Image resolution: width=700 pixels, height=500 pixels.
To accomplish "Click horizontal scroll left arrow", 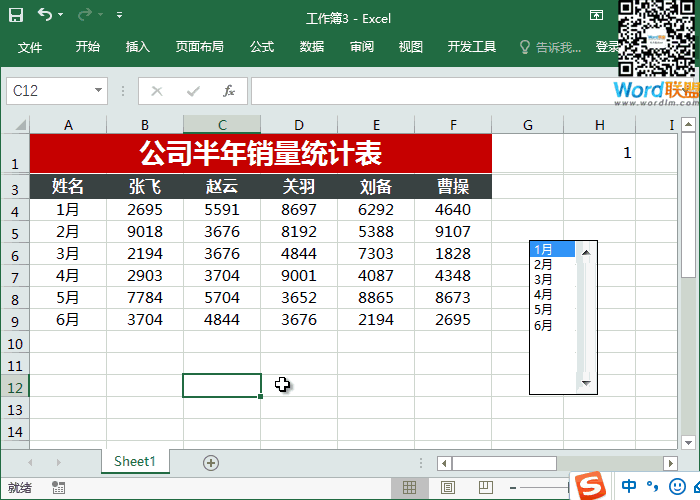I will (444, 463).
